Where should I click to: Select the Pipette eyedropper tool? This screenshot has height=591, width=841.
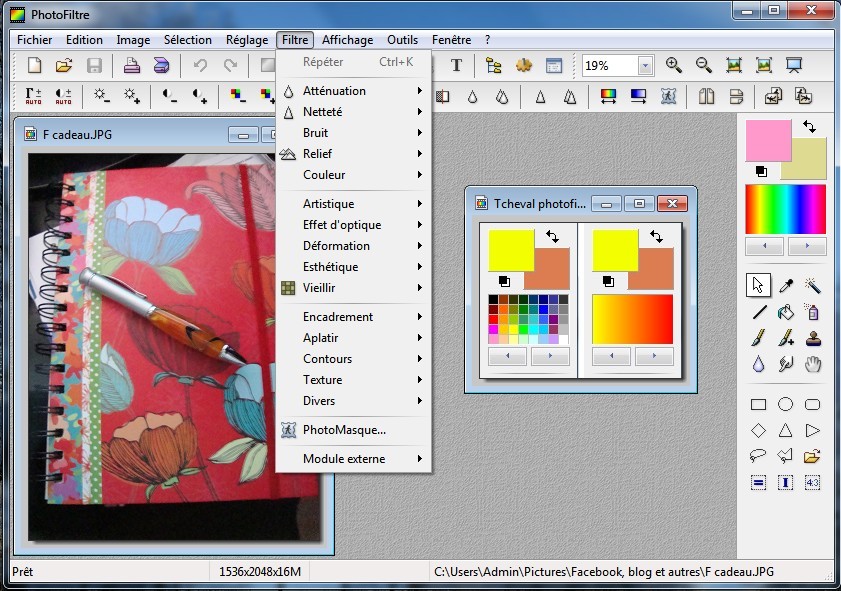coord(786,285)
